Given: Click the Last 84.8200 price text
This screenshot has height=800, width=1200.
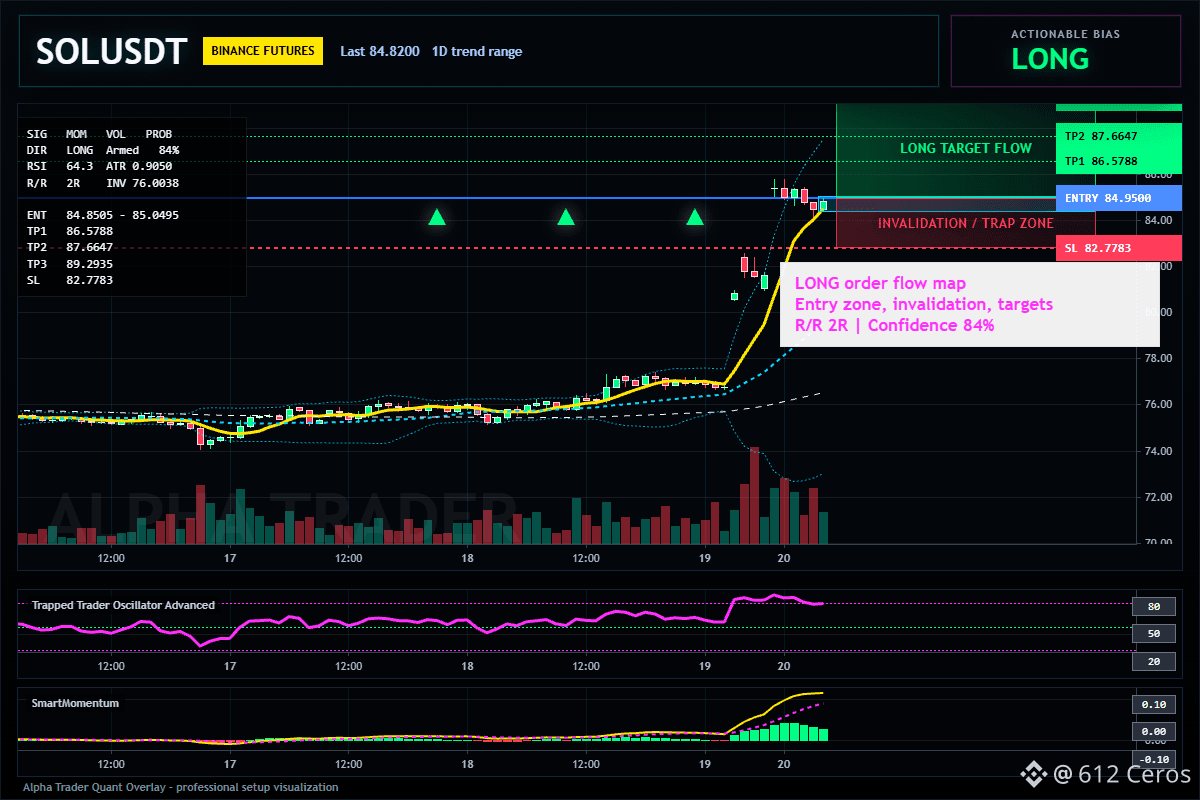Looking at the screenshot, I should pos(380,52).
